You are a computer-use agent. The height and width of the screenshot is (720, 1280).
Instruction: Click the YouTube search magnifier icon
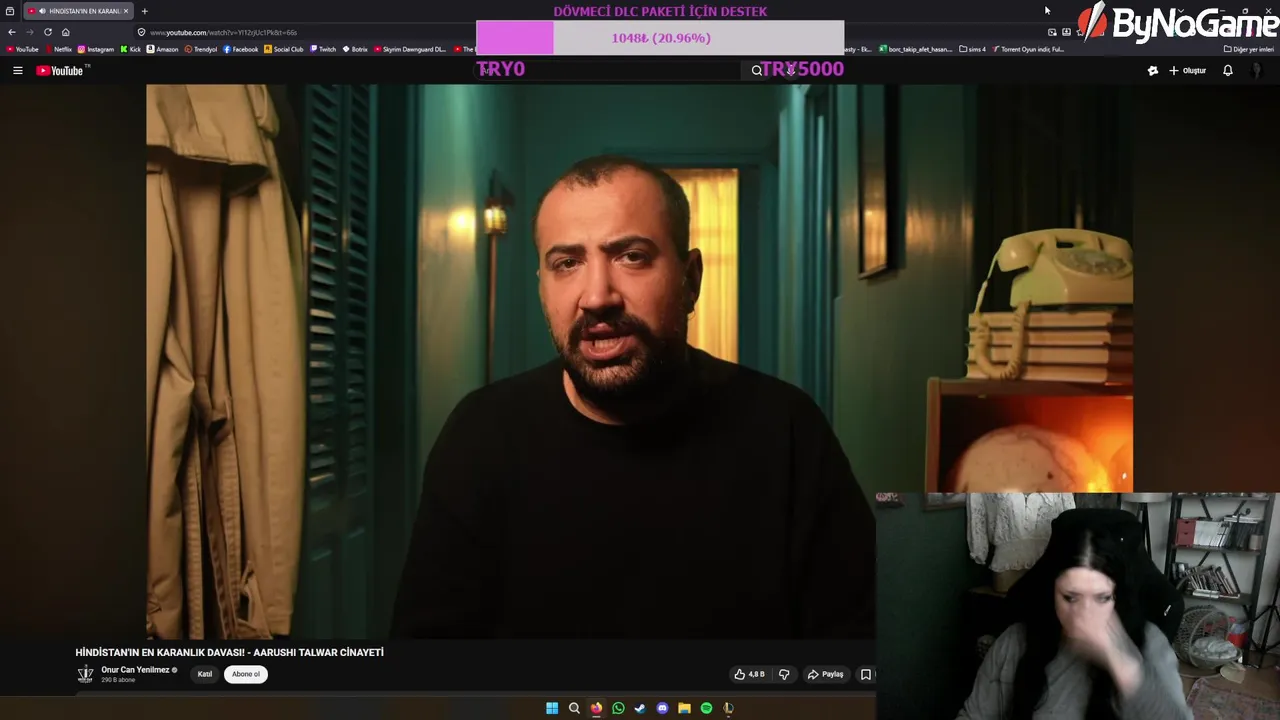click(757, 71)
